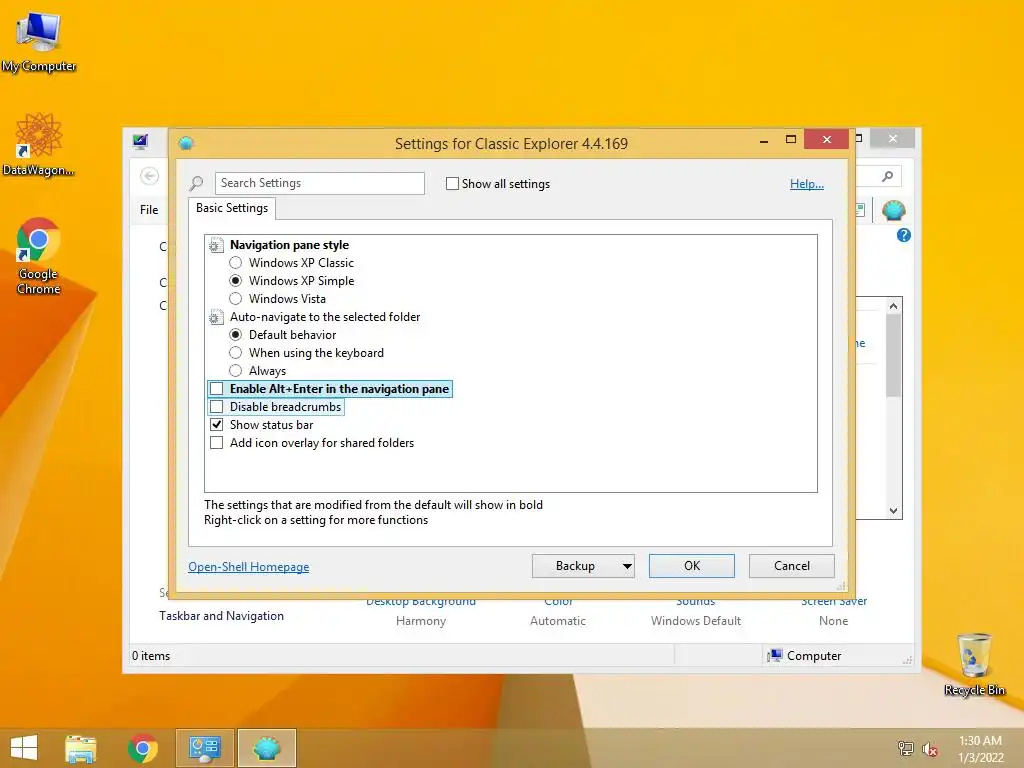Maximize the Classic Explorer settings dialog
Viewport: 1024px width, 768px height.
click(x=791, y=139)
